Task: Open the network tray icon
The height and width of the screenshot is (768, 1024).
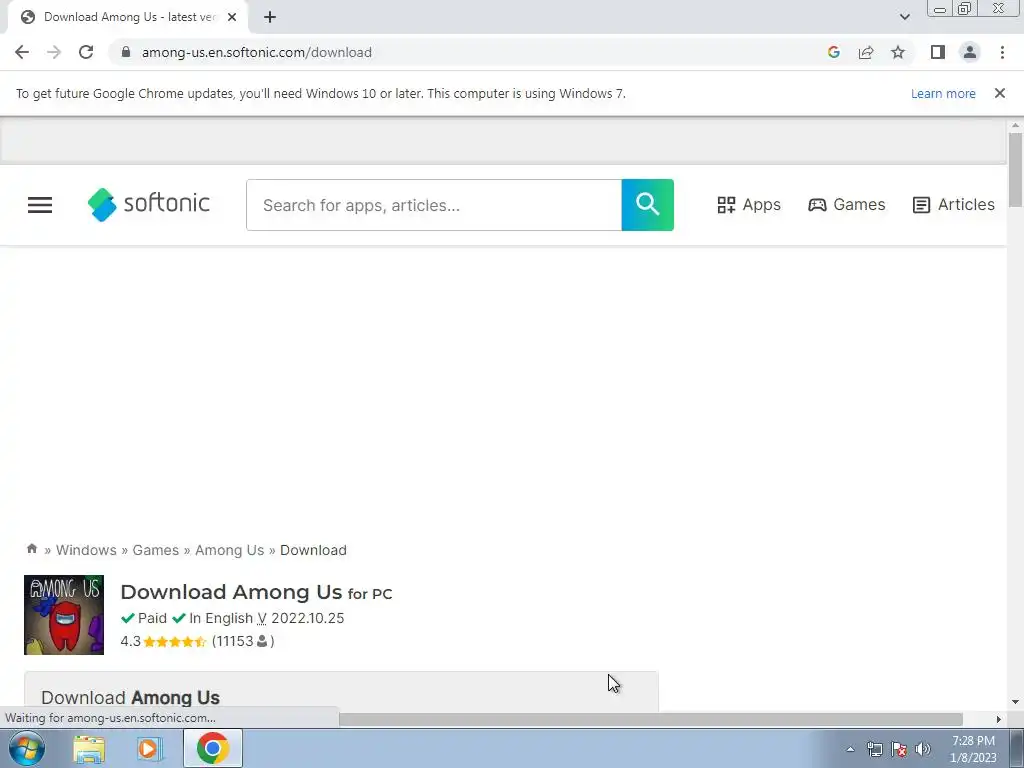Action: [x=874, y=749]
